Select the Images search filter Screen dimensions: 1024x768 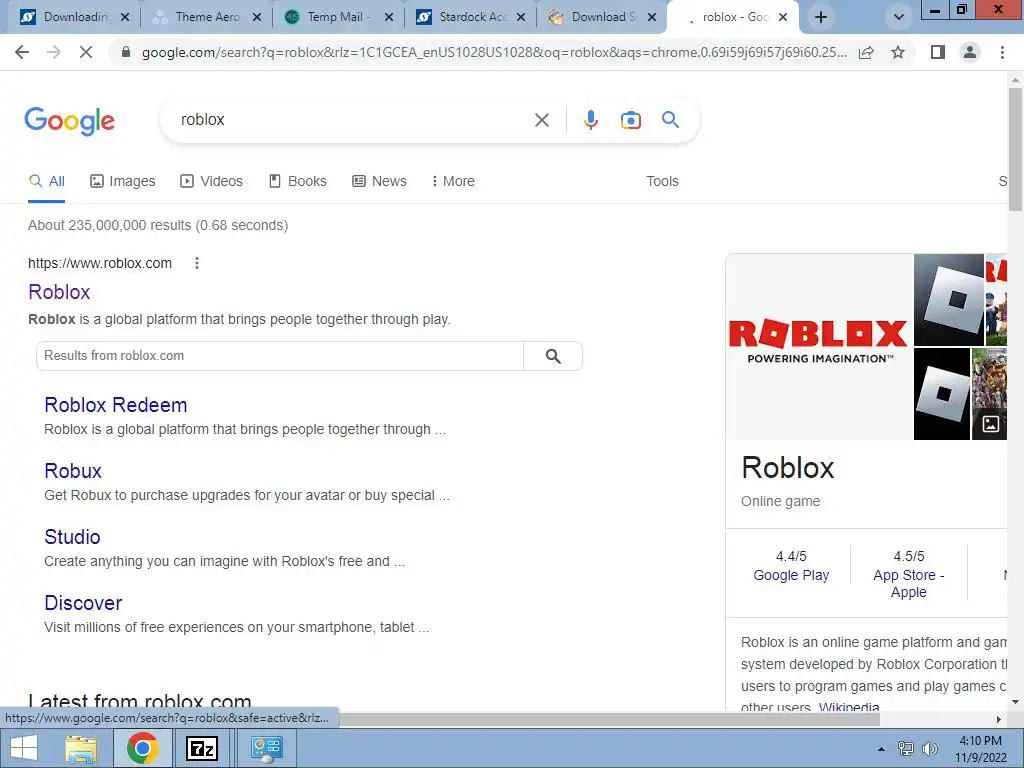point(123,181)
